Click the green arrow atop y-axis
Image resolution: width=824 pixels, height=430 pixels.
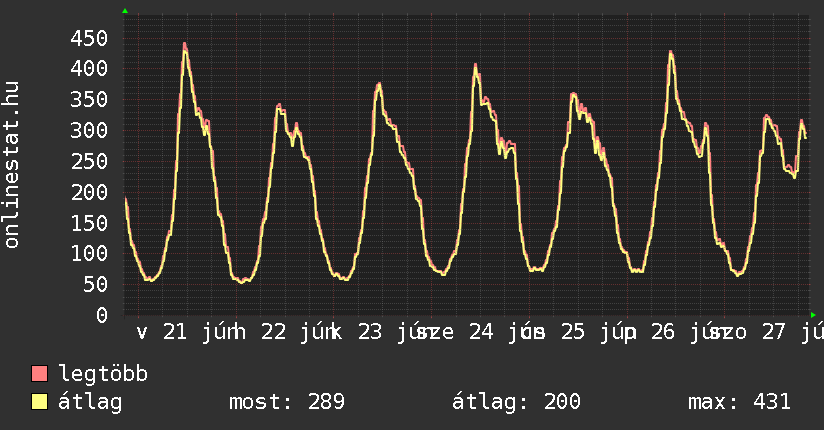[125, 11]
